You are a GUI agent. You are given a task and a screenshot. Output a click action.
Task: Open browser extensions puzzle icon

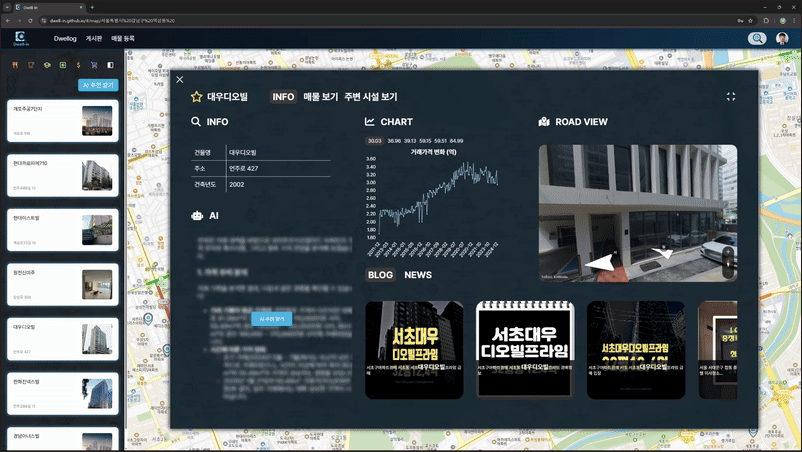click(x=766, y=20)
